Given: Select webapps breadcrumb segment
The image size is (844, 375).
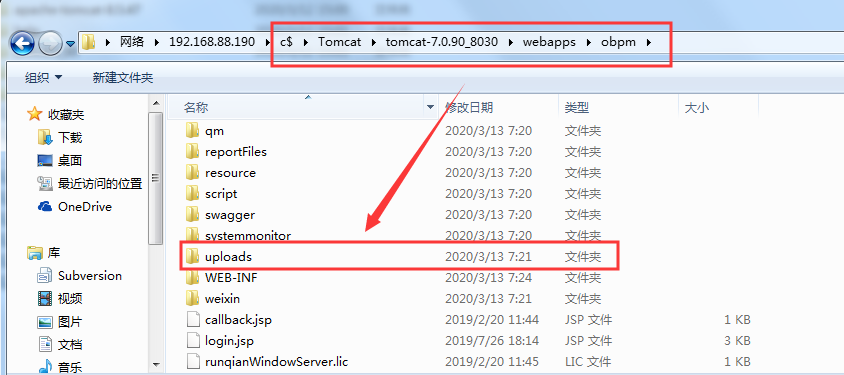Looking at the screenshot, I should 549,42.
